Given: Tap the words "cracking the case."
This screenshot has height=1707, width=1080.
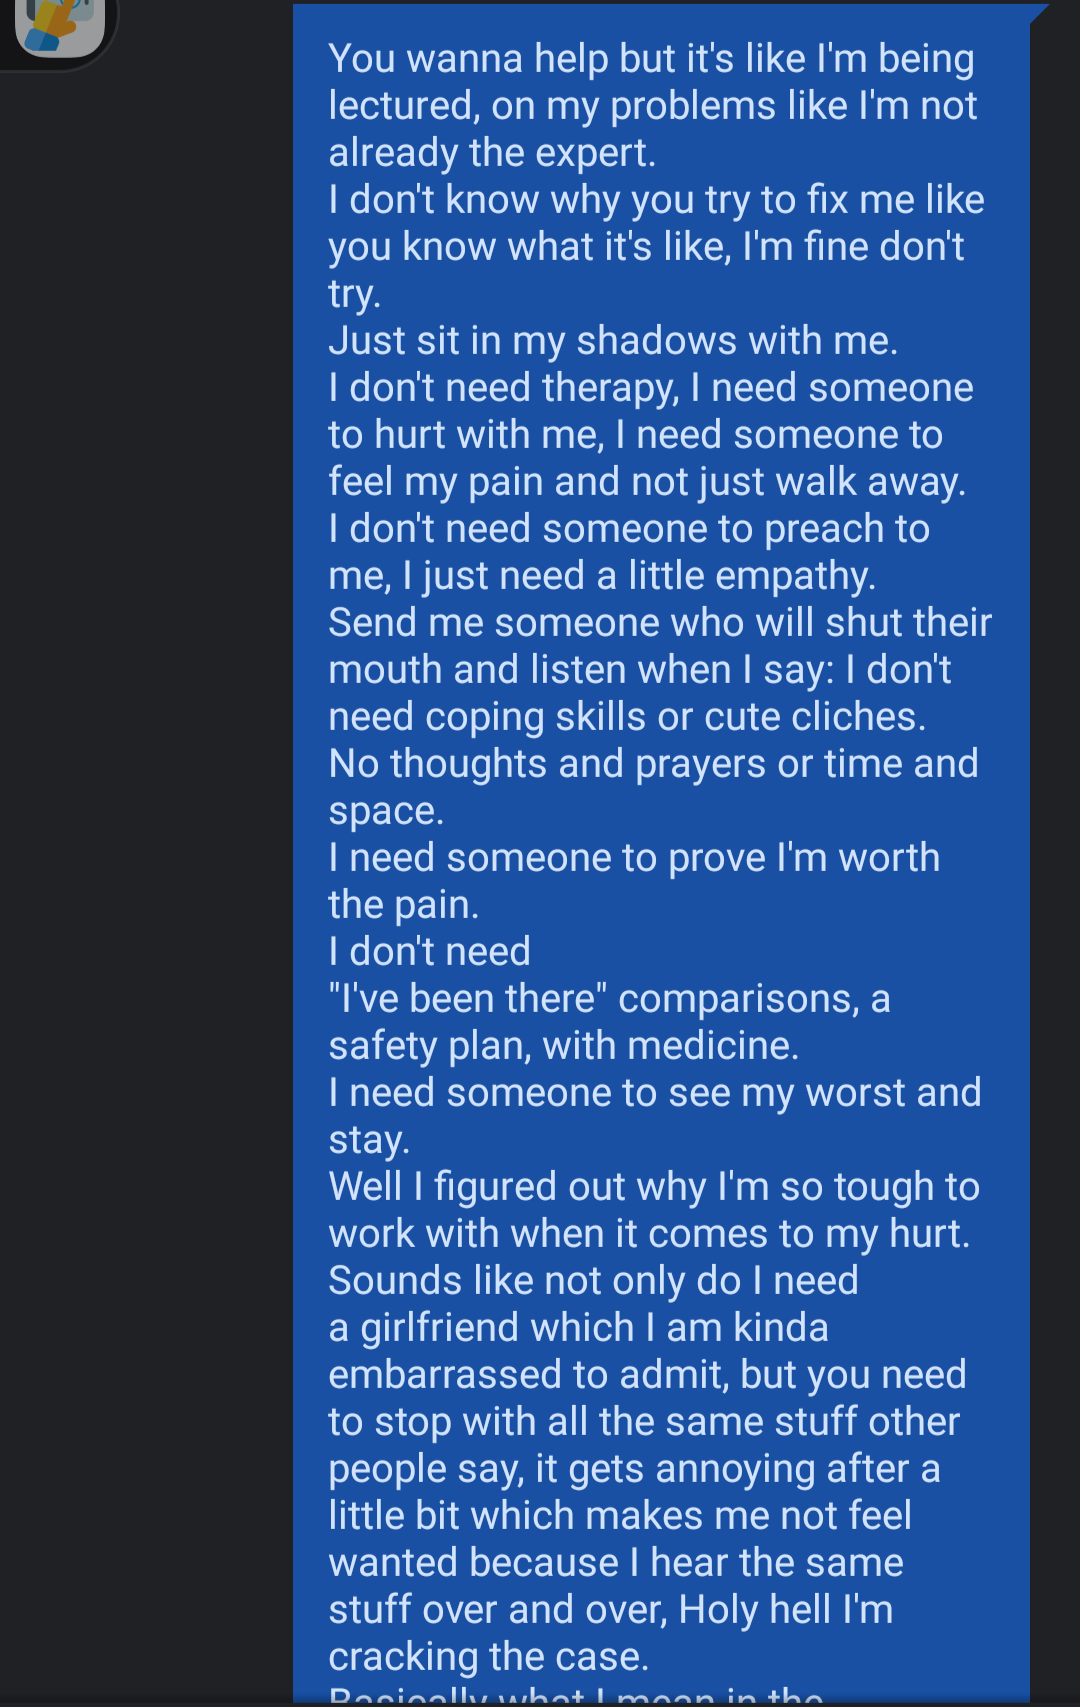Looking at the screenshot, I should (488, 1657).
